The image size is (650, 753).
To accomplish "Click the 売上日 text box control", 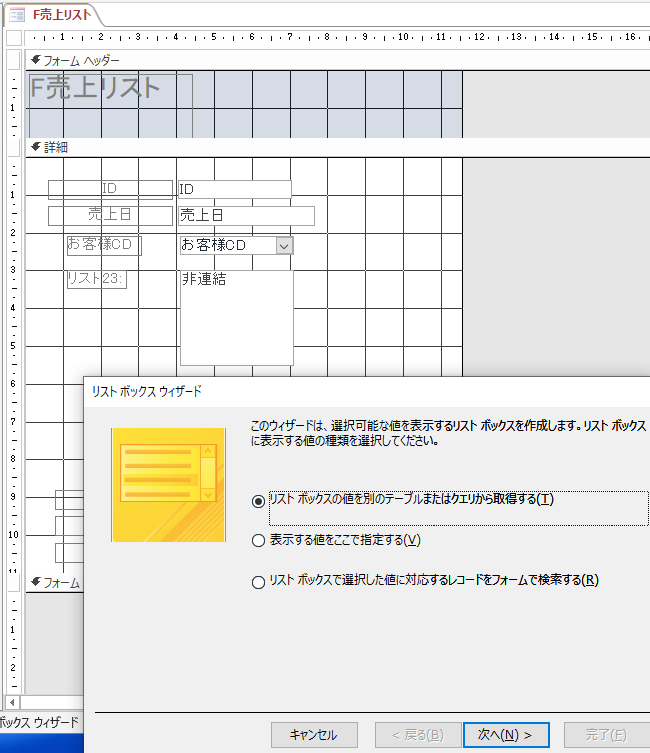I will 245,215.
